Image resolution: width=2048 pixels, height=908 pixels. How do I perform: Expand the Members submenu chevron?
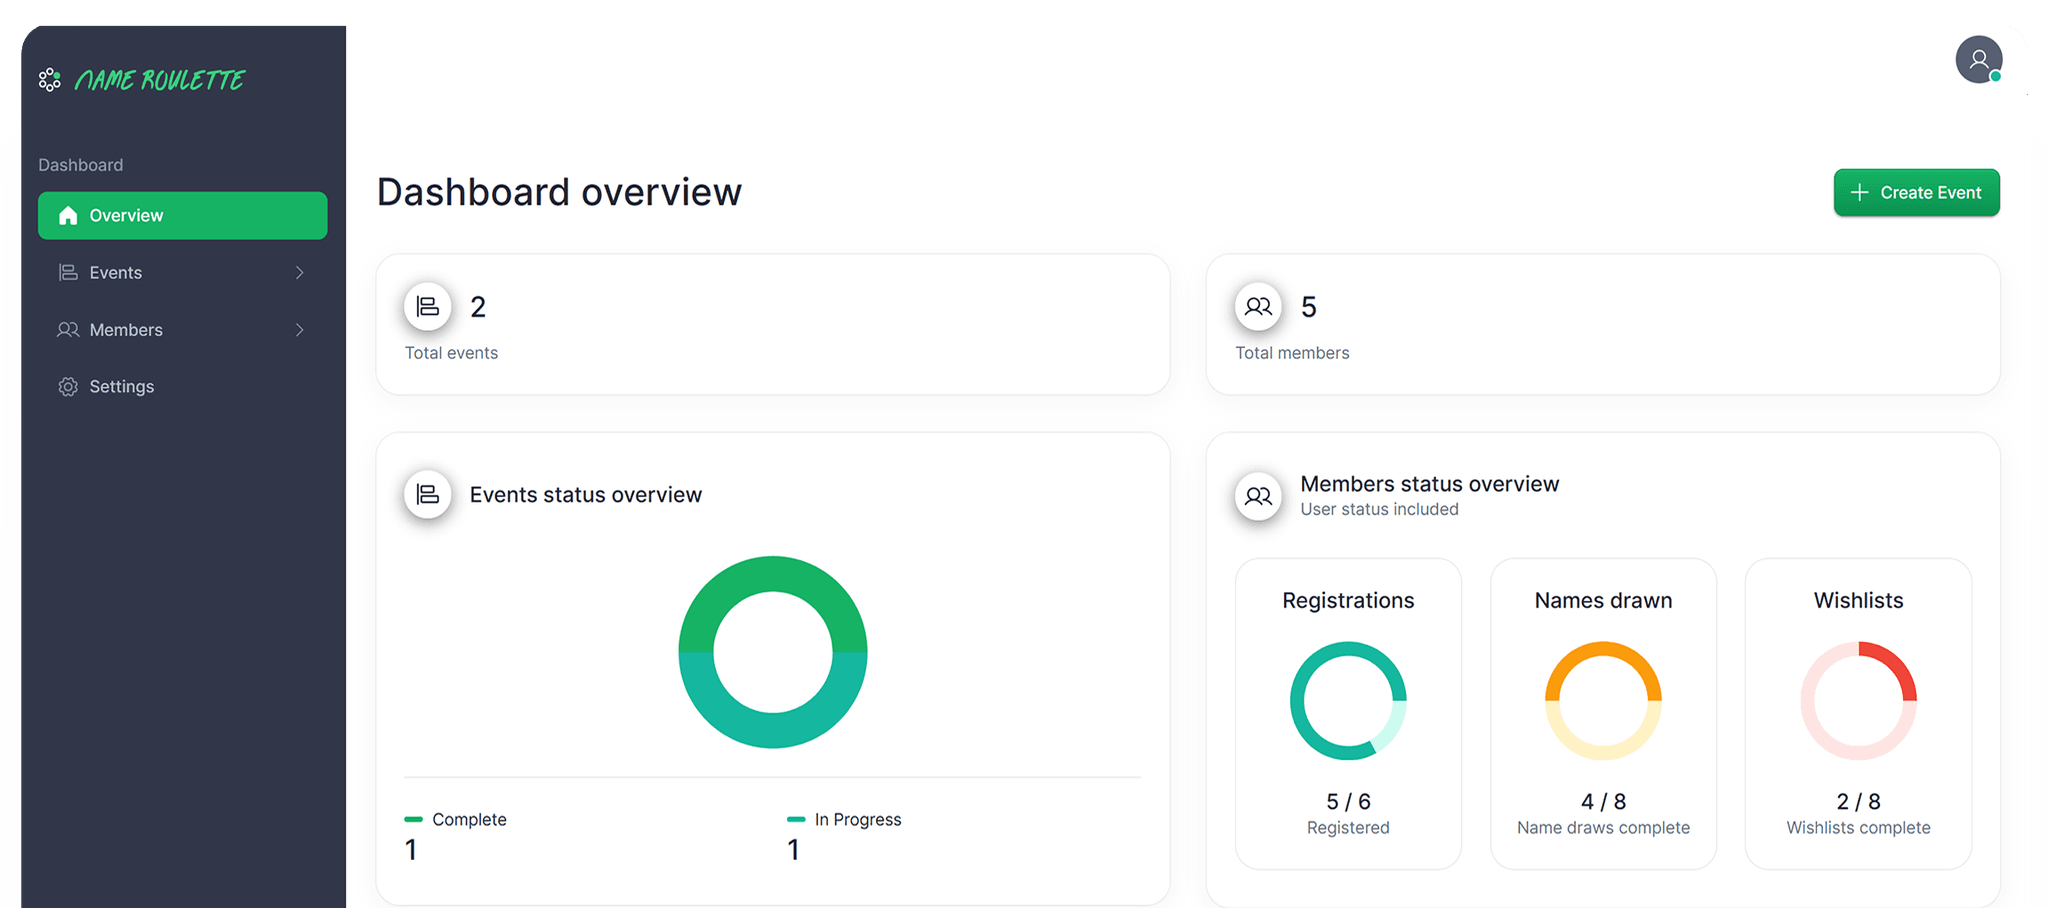point(299,330)
